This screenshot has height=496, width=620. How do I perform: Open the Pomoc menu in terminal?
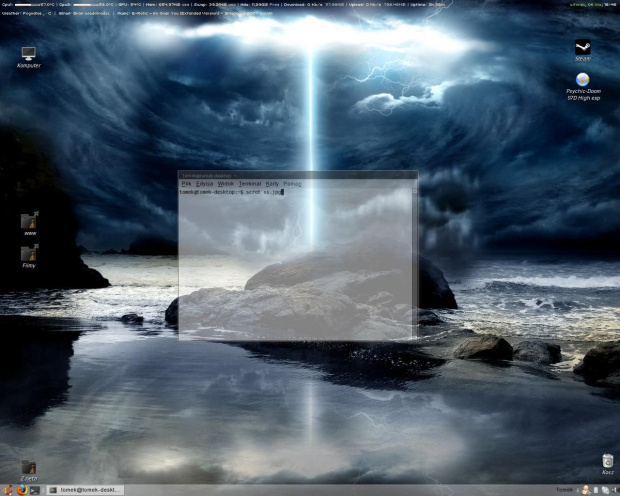click(293, 184)
